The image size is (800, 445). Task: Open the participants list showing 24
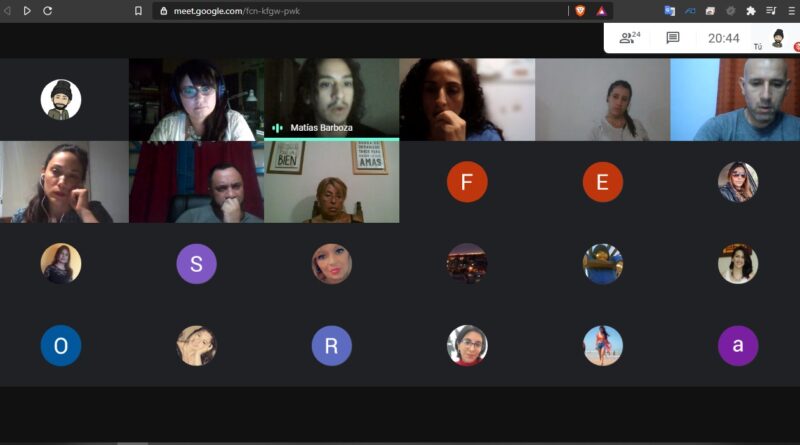[x=629, y=38]
